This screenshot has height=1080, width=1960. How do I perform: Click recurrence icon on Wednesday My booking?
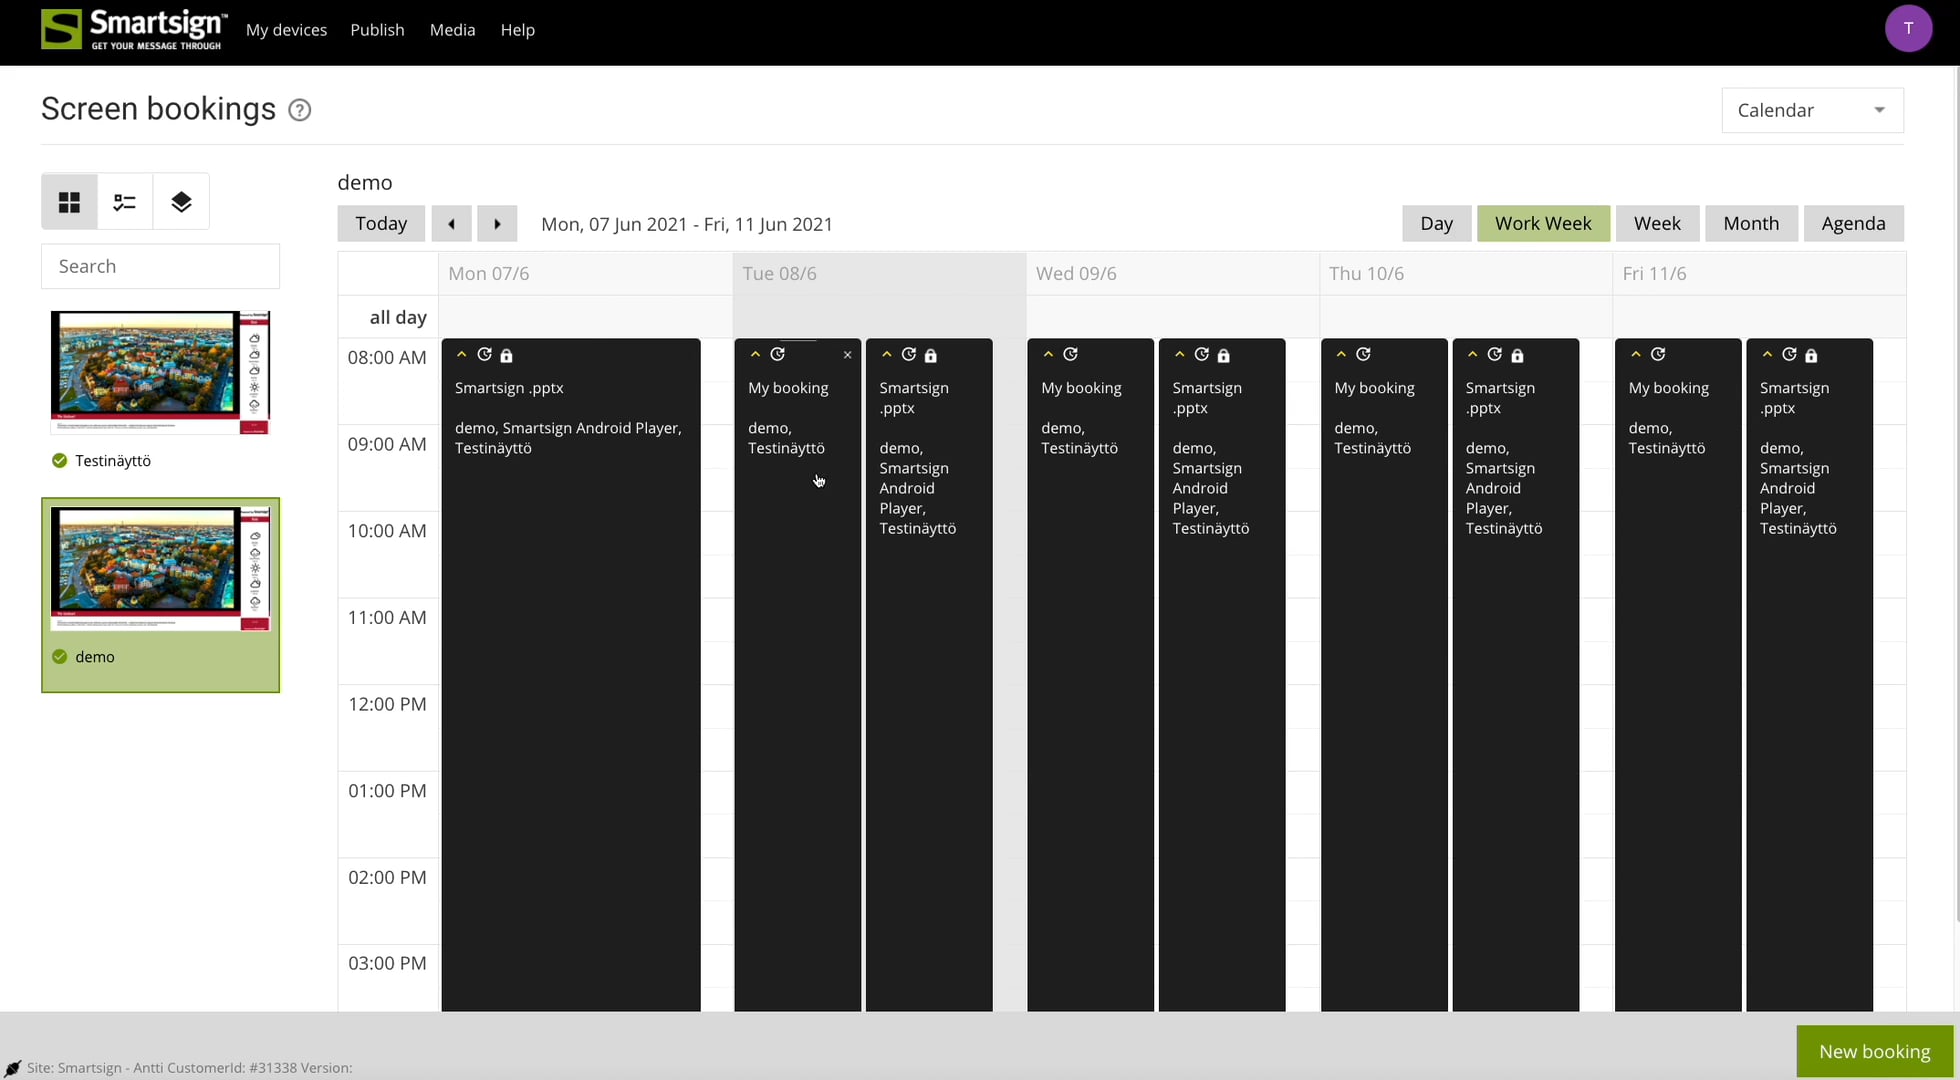click(1070, 354)
